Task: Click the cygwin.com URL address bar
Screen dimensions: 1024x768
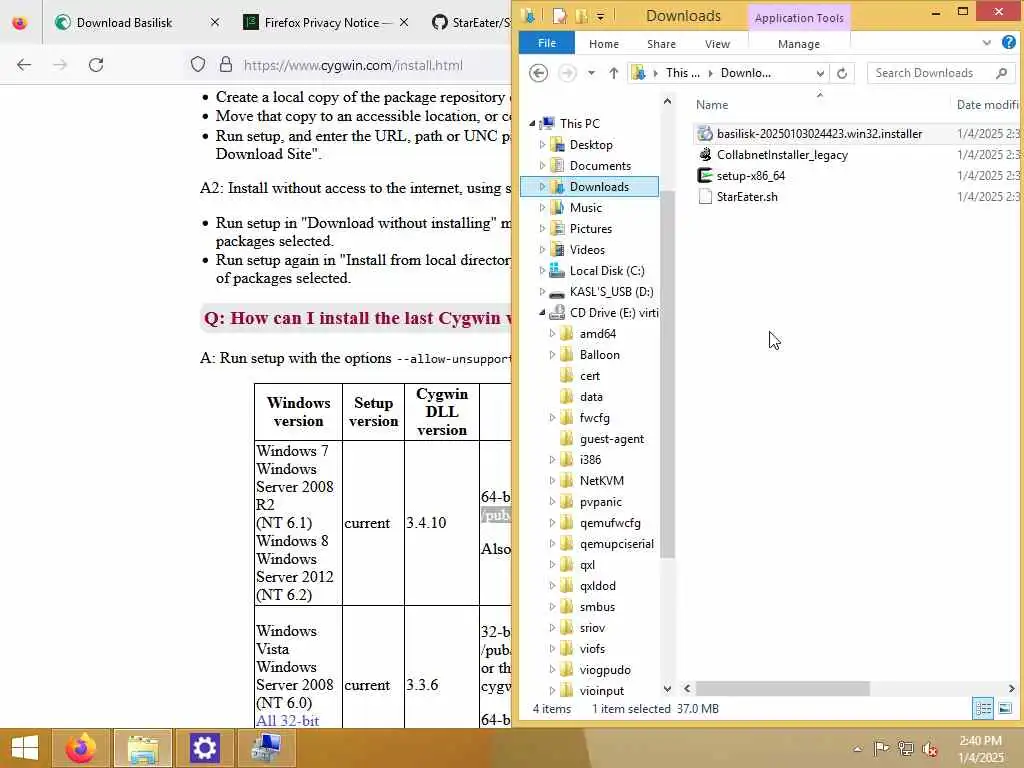Action: point(353,65)
